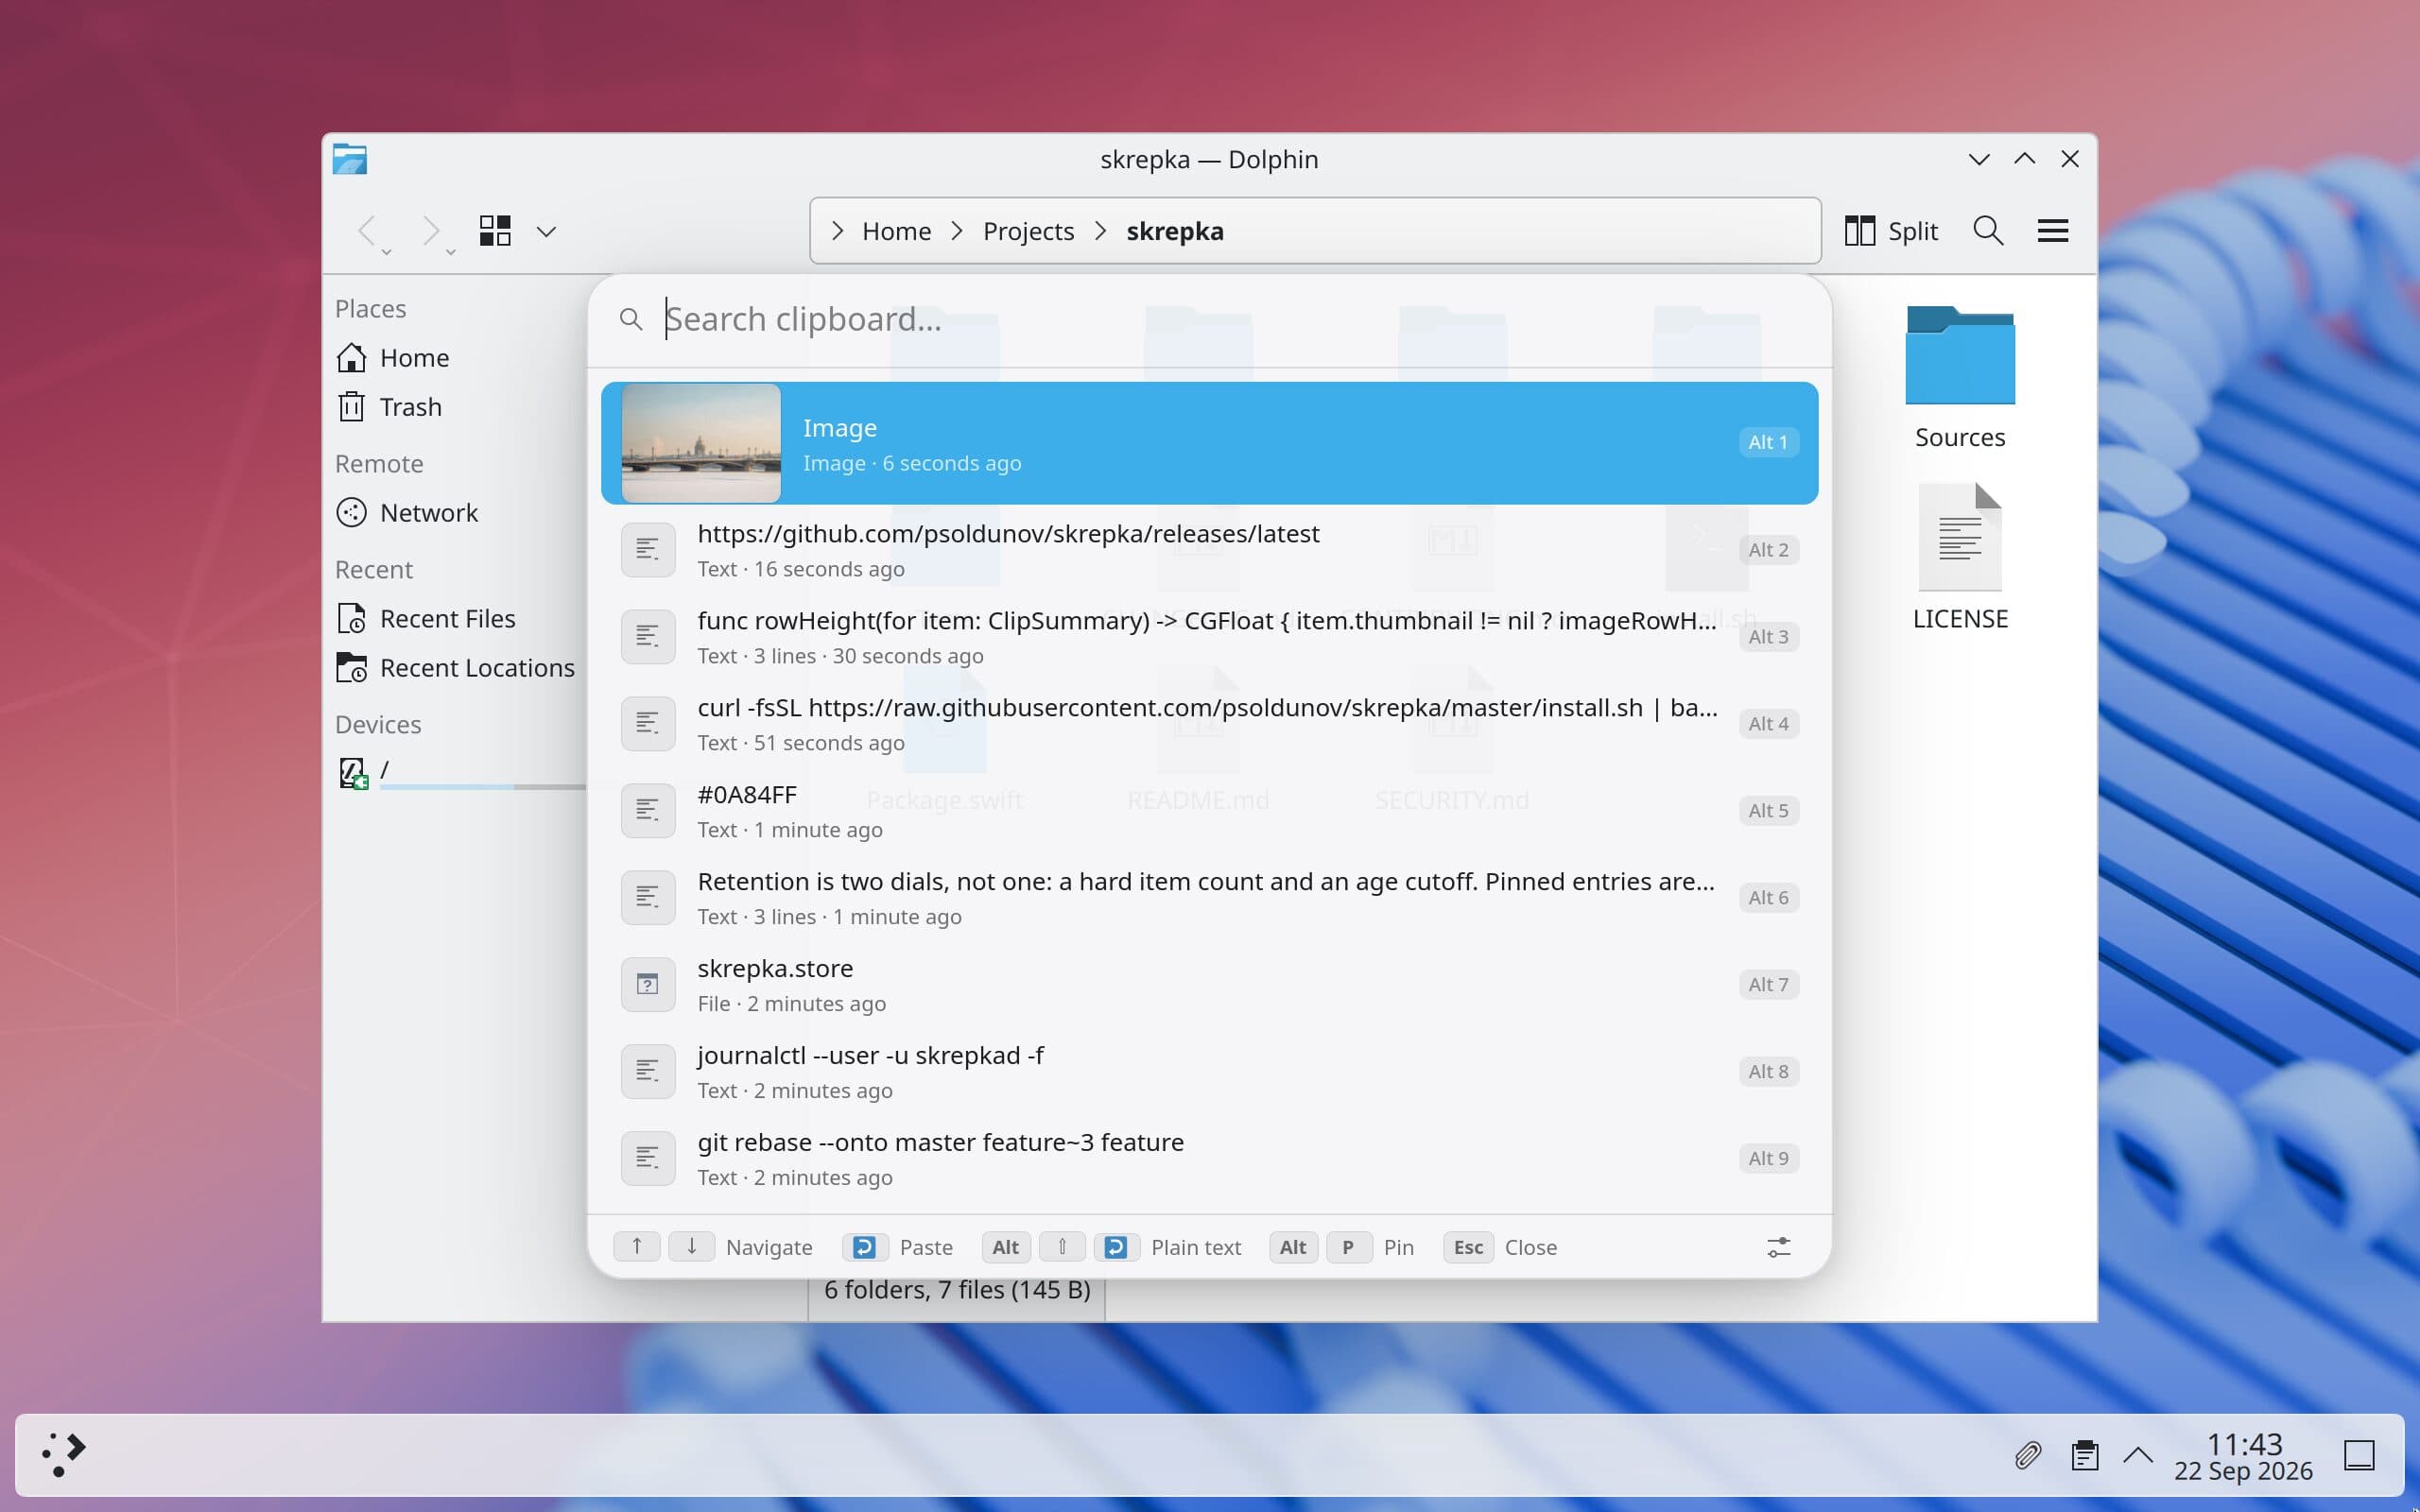This screenshot has height=1512, width=2420.
Task: Open Dolphin's hamburger menu
Action: coord(2053,231)
